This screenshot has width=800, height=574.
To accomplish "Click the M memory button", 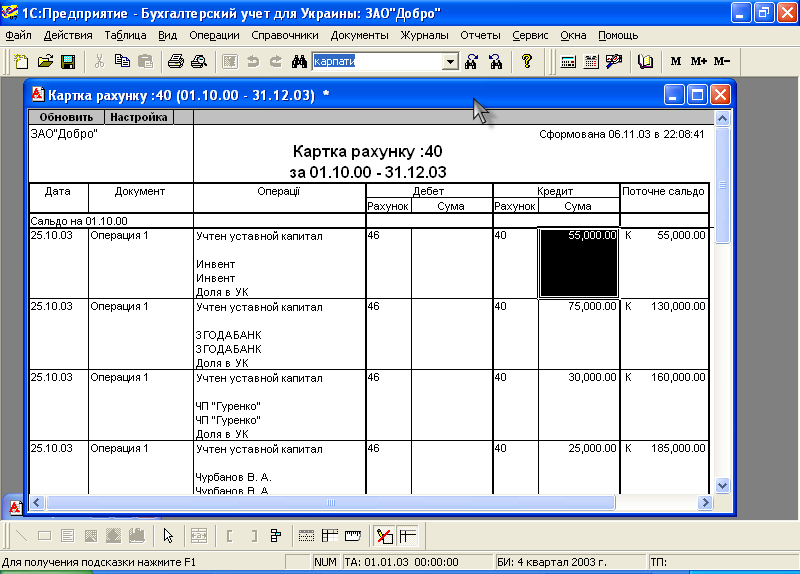I will click(x=676, y=62).
